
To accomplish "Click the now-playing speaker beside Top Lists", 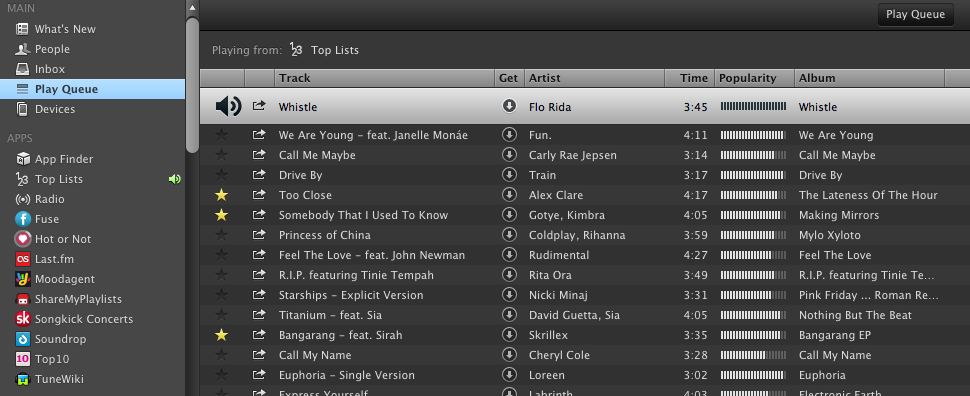I will click(x=175, y=179).
